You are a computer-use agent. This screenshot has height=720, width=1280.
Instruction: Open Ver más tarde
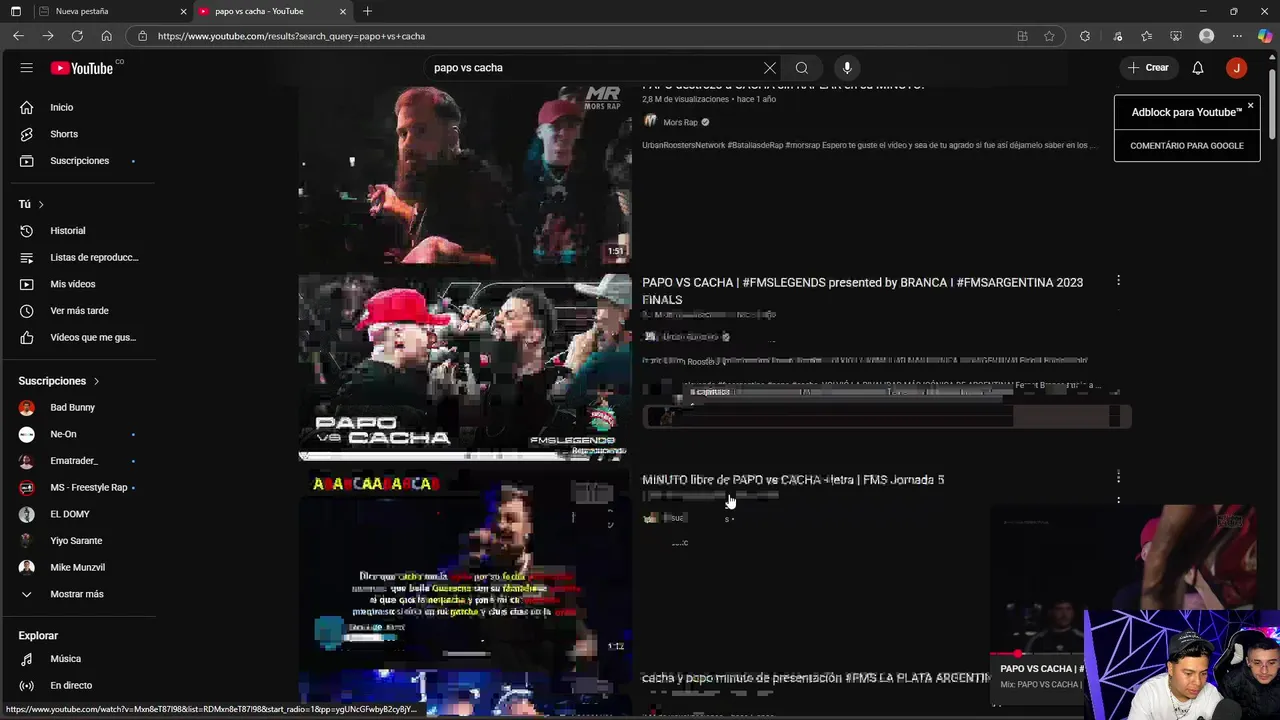point(78,311)
